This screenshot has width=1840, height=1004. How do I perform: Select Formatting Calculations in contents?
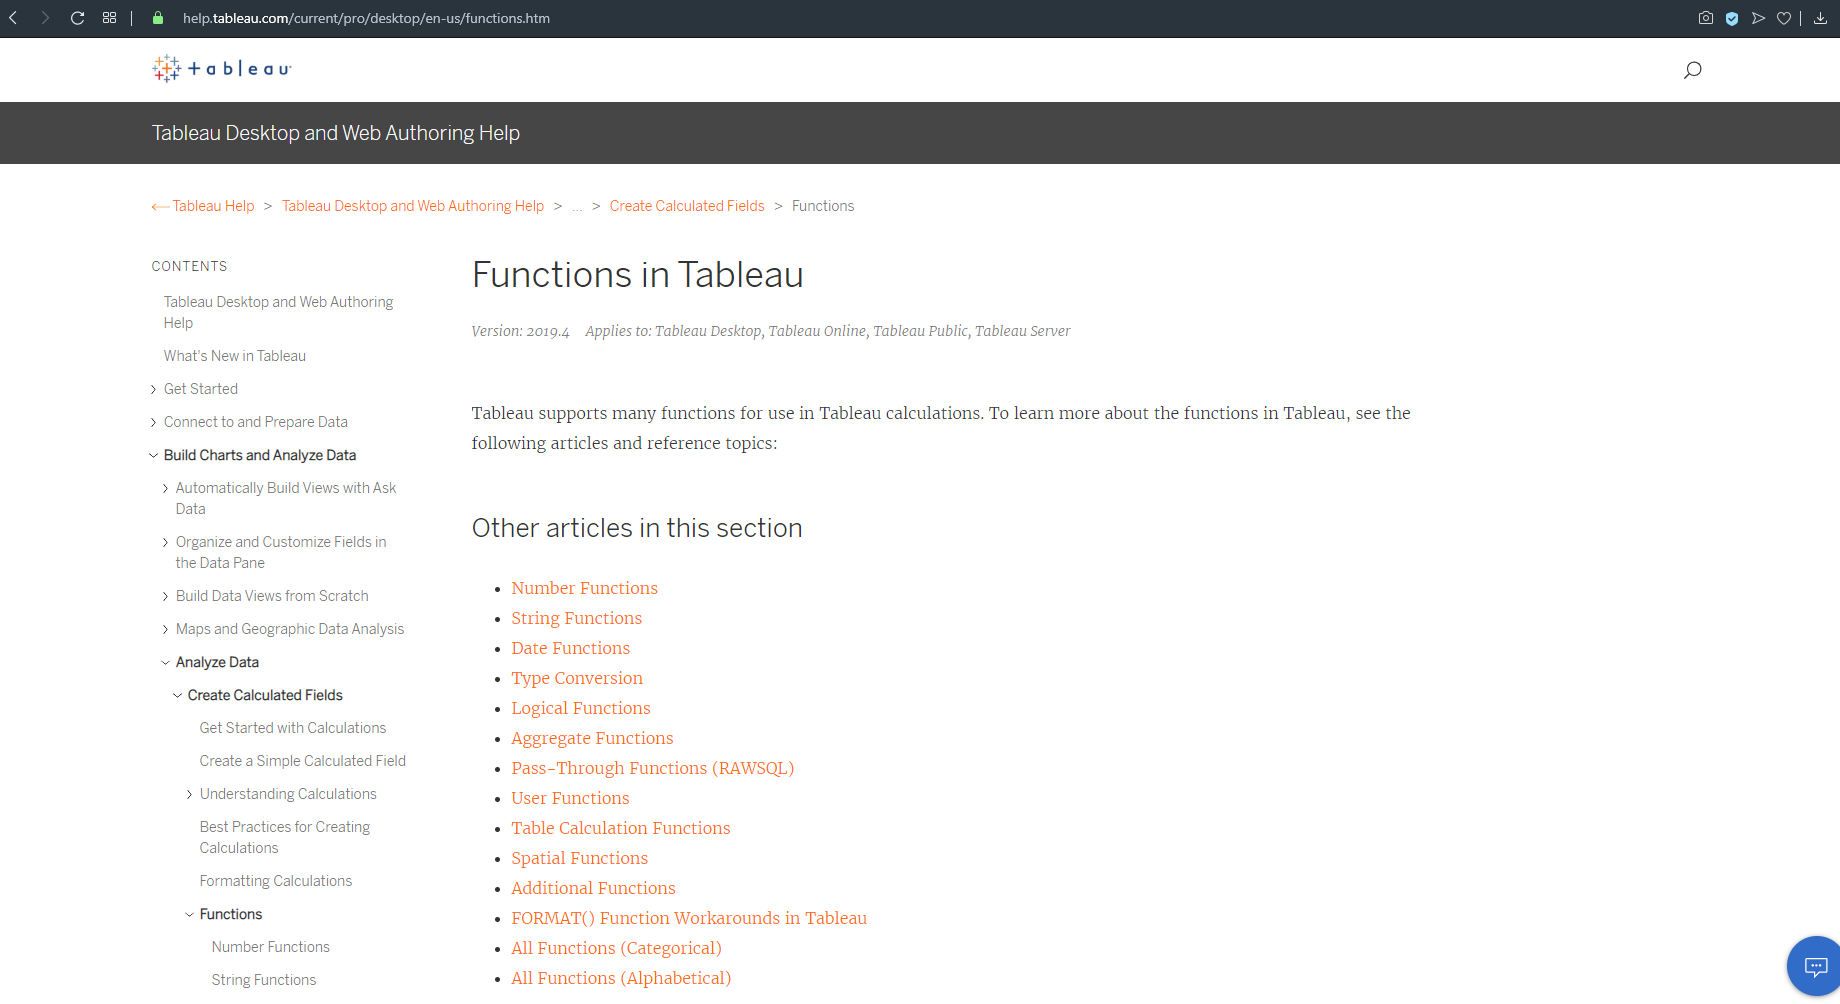point(275,881)
